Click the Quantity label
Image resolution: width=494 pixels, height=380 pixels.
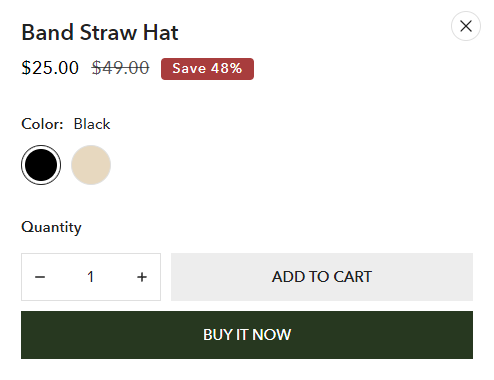pos(51,227)
